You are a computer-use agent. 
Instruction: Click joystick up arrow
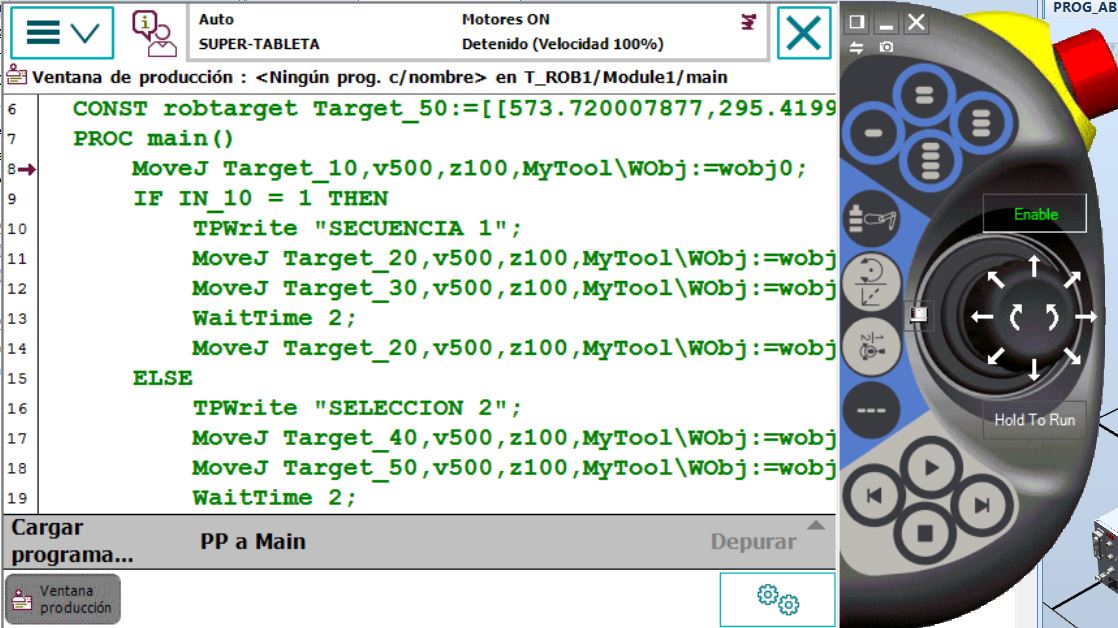(x=1034, y=267)
